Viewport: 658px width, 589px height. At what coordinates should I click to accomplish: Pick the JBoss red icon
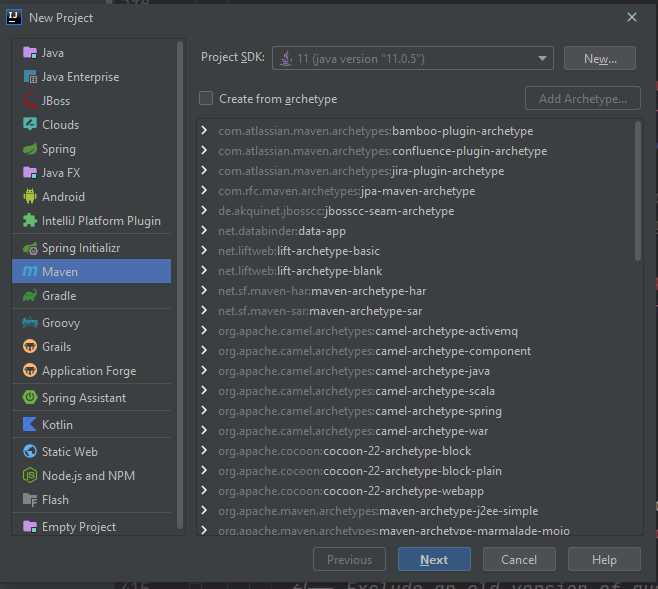(x=30, y=101)
